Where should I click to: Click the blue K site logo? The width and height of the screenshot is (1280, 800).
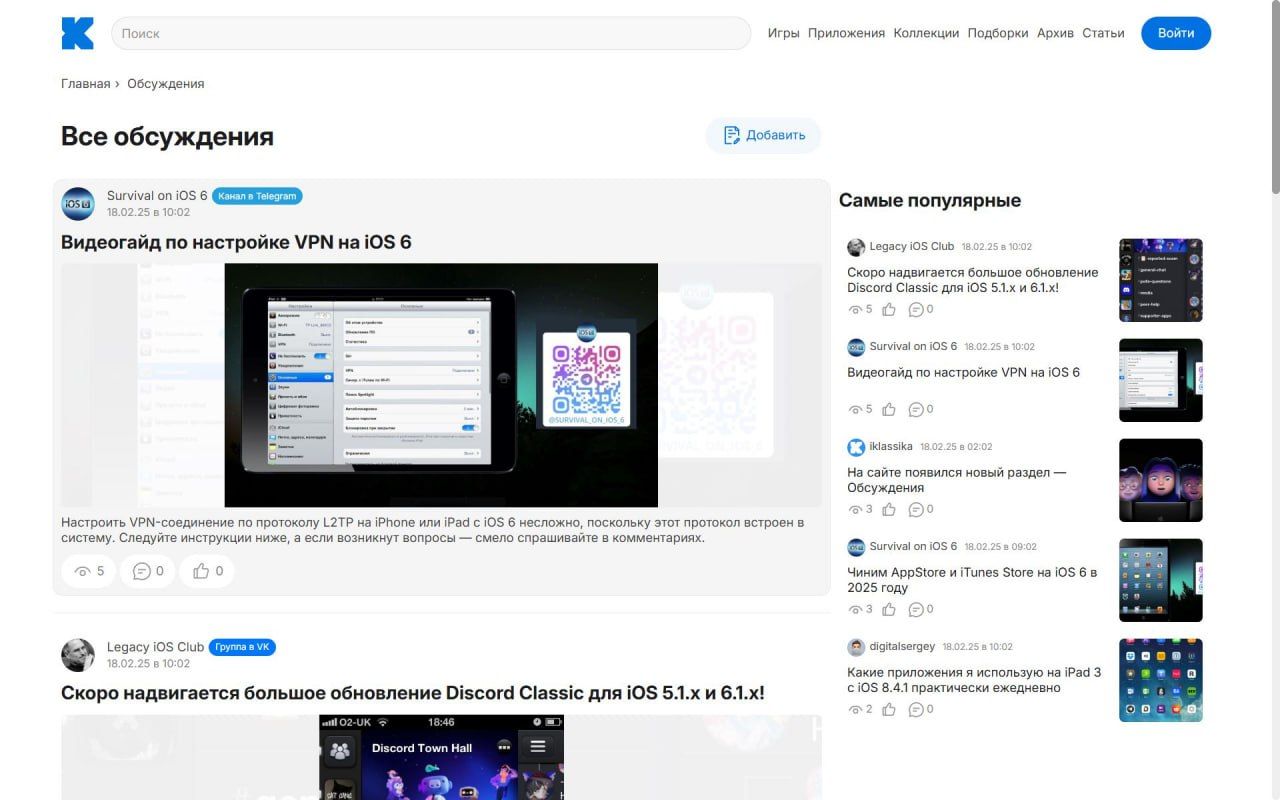(x=77, y=33)
